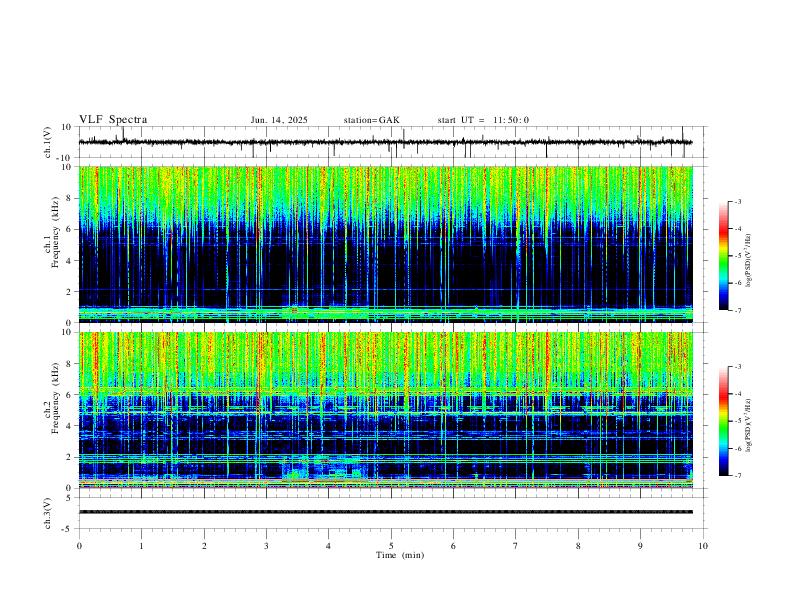
Task: Click the ch.3 voltage black band trace
Action: [385, 512]
